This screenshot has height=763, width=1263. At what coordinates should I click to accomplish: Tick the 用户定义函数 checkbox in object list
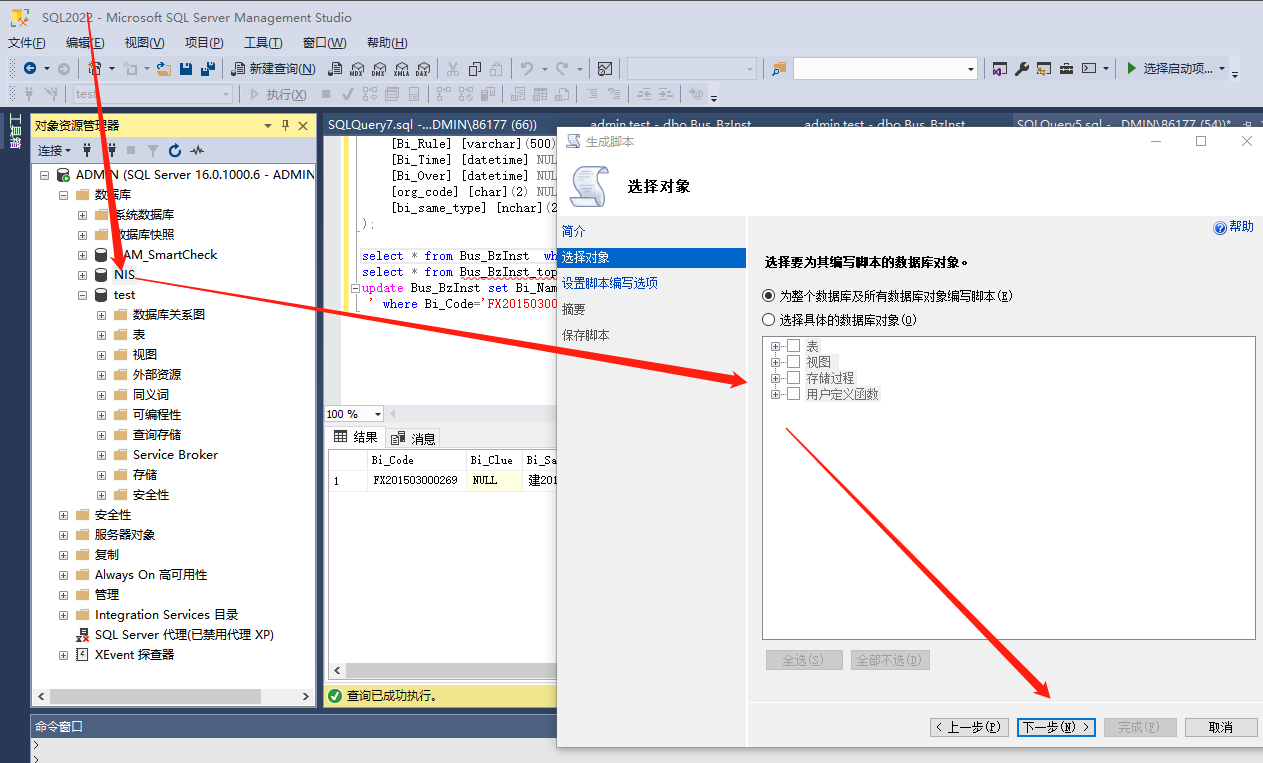pos(794,394)
